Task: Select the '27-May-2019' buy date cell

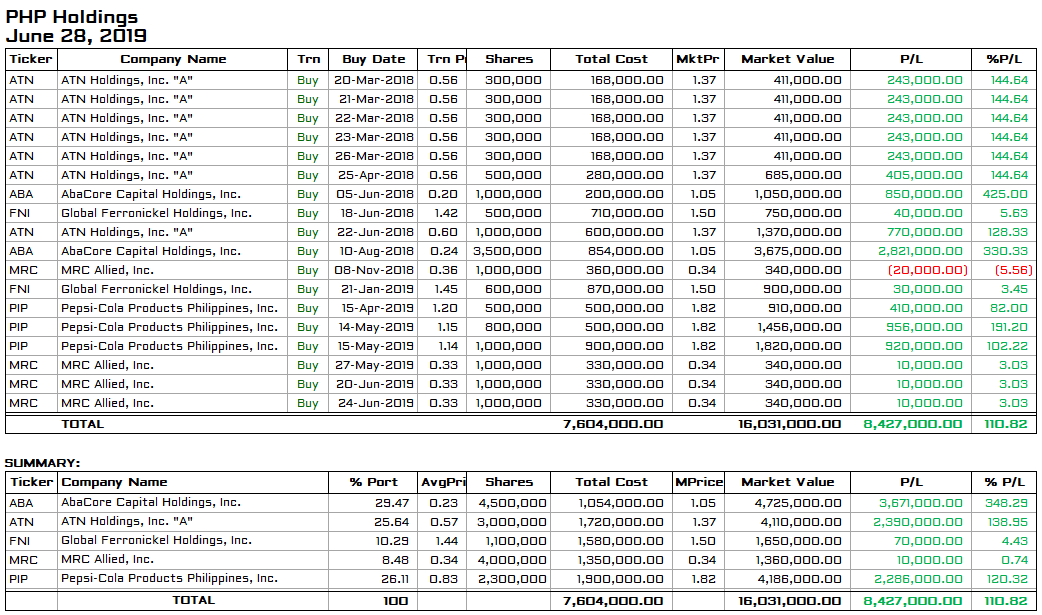Action: (375, 366)
